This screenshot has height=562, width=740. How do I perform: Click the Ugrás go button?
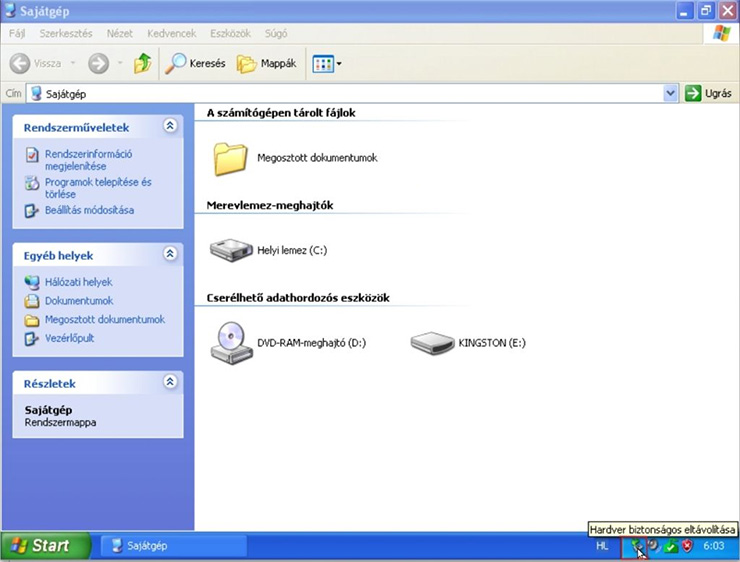point(708,93)
